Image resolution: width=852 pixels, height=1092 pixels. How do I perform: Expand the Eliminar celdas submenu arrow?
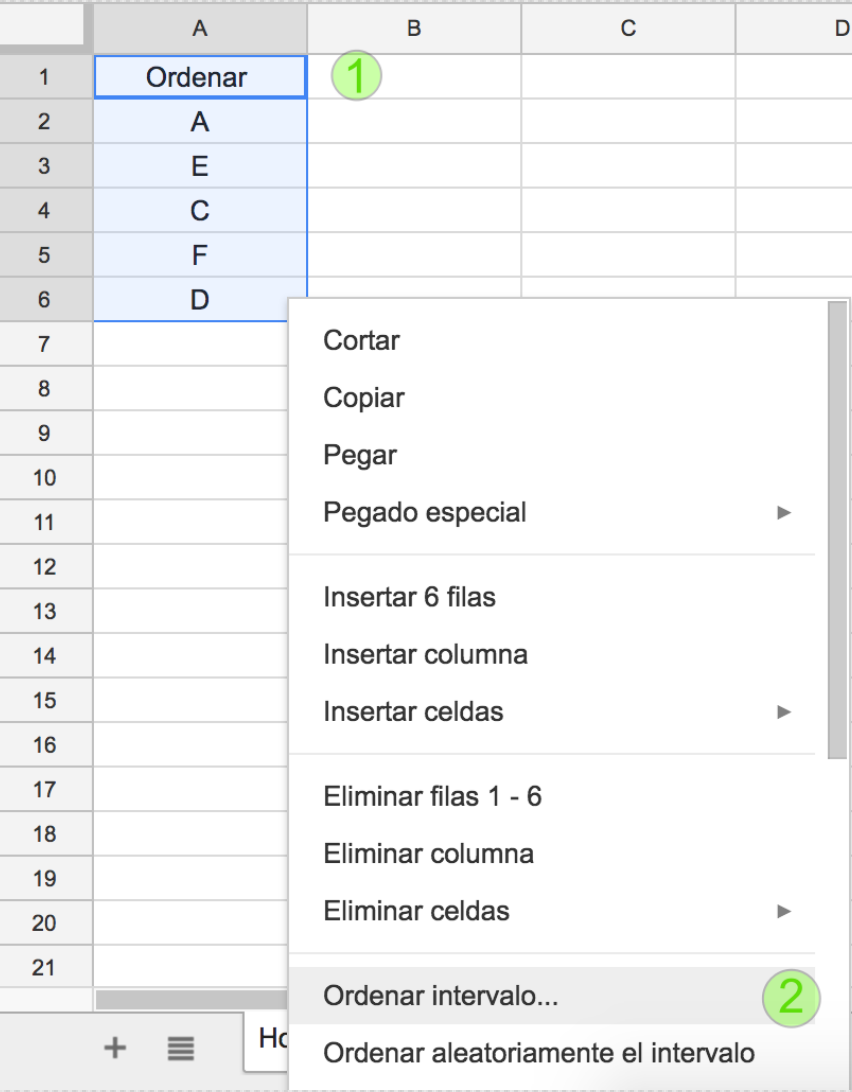(784, 911)
